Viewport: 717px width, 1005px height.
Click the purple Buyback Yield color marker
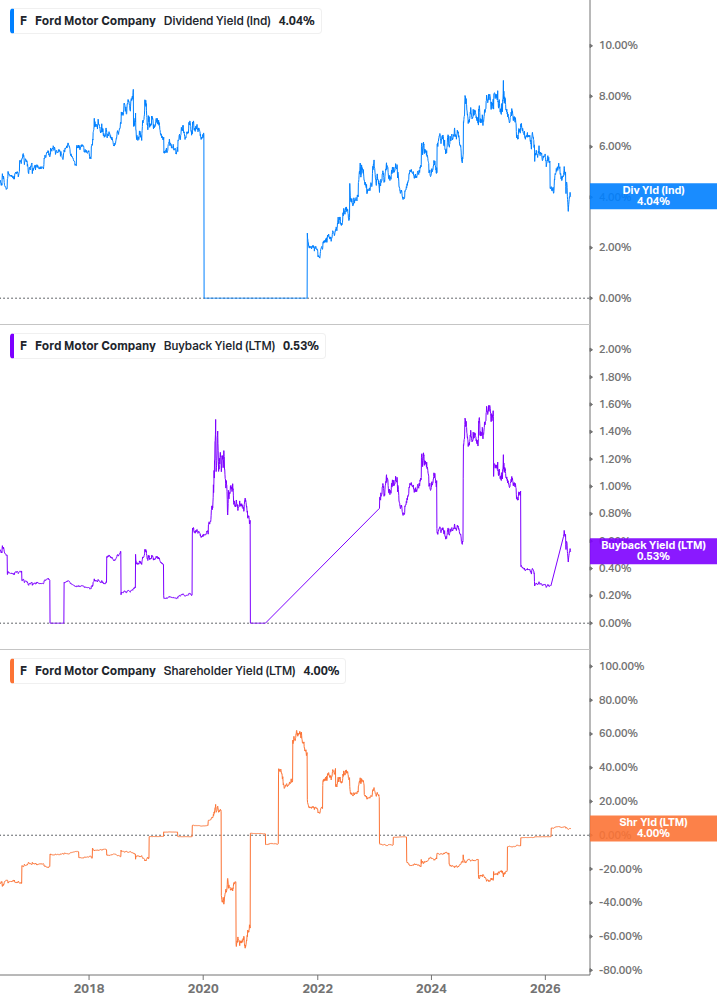12,346
